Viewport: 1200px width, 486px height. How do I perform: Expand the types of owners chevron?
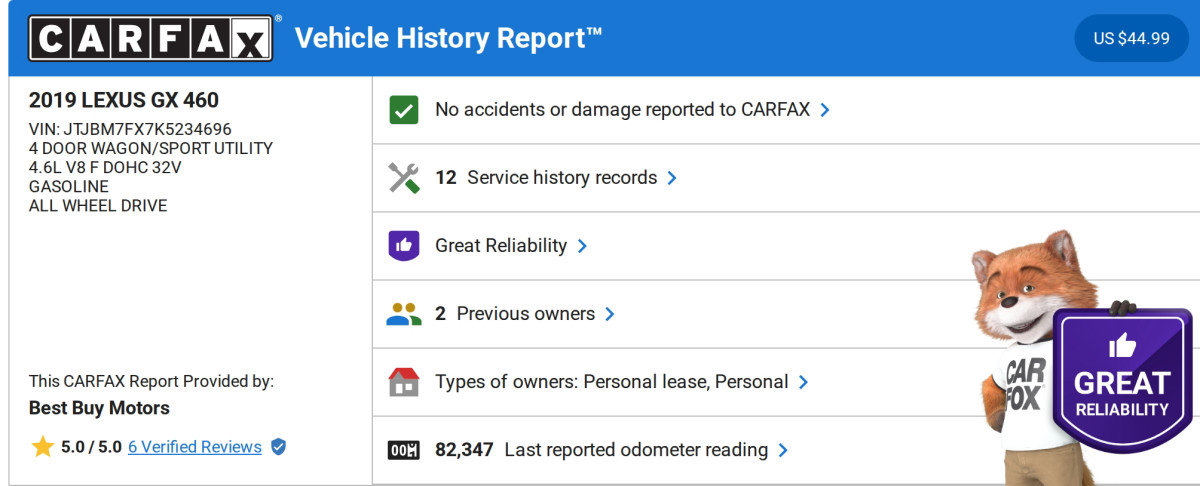coord(803,382)
